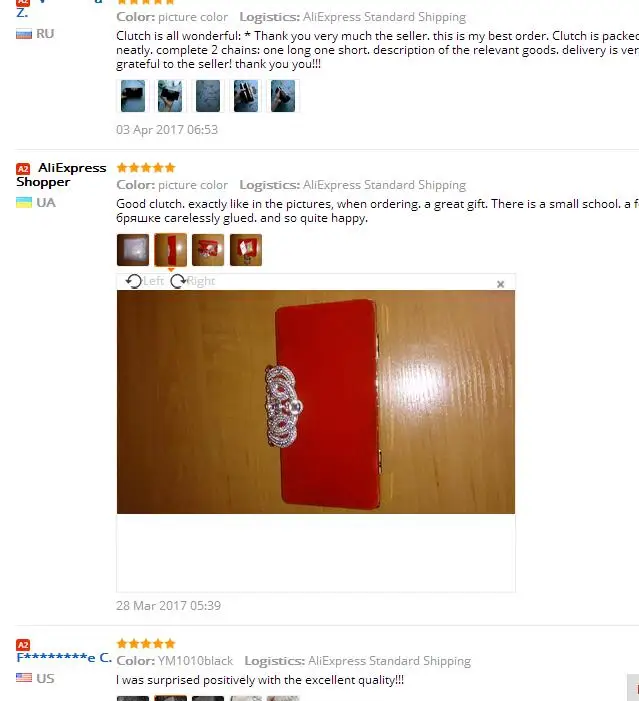Click the Ukraine flag icon
The image size is (639, 701).
(x=24, y=203)
